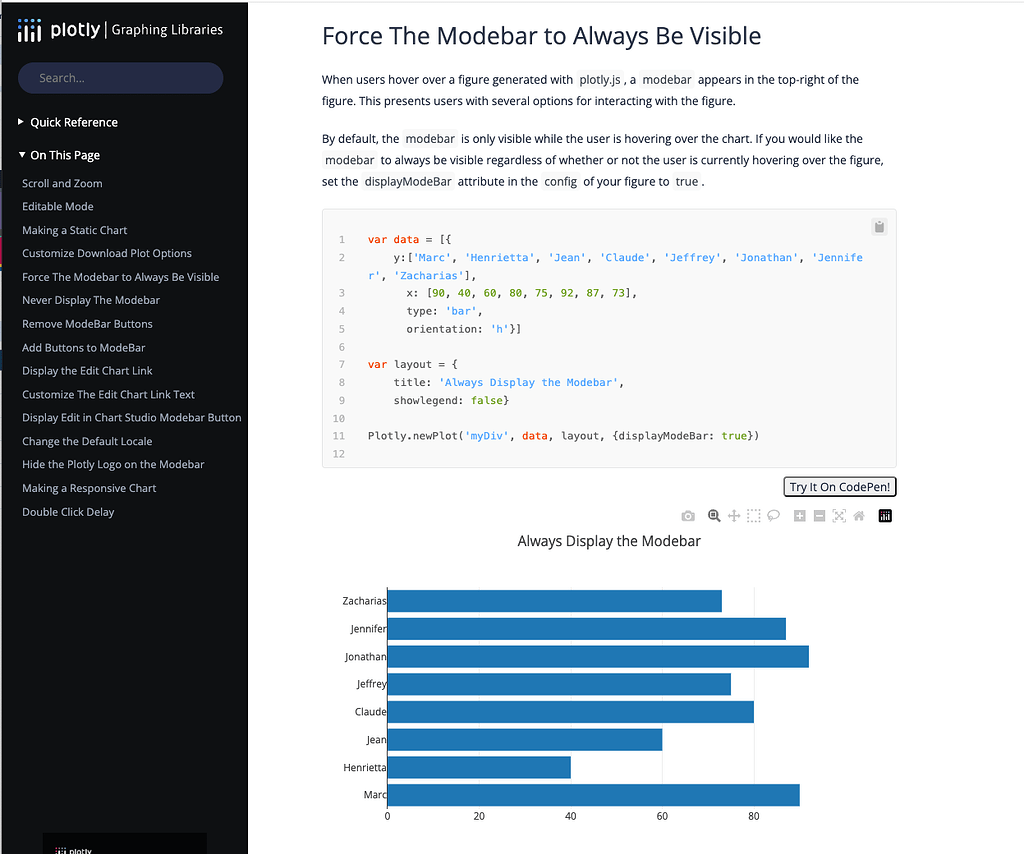Image resolution: width=1024 pixels, height=854 pixels.
Task: Click the Try It On CodePen button
Action: pyautogui.click(x=839, y=486)
